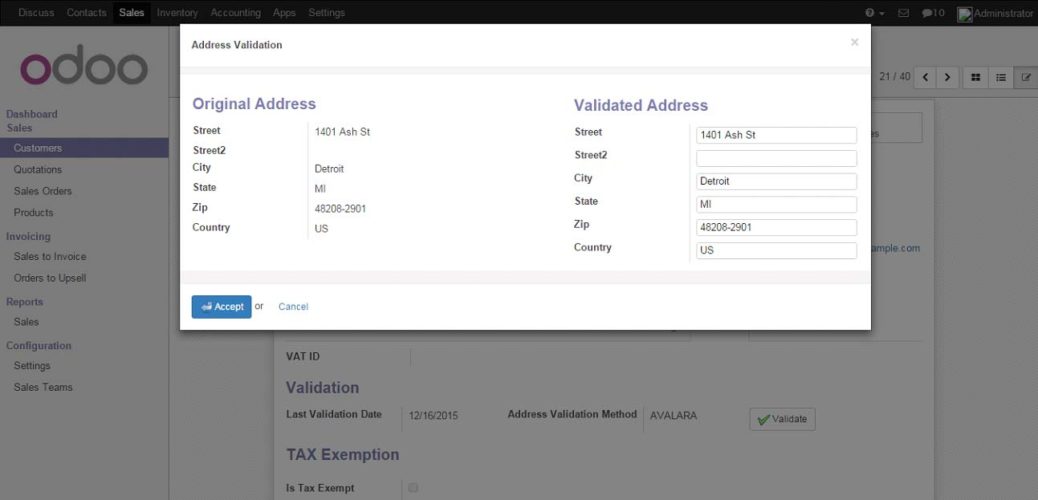The width and height of the screenshot is (1038, 500).
Task: Edit the validated Street field
Action: coord(777,135)
